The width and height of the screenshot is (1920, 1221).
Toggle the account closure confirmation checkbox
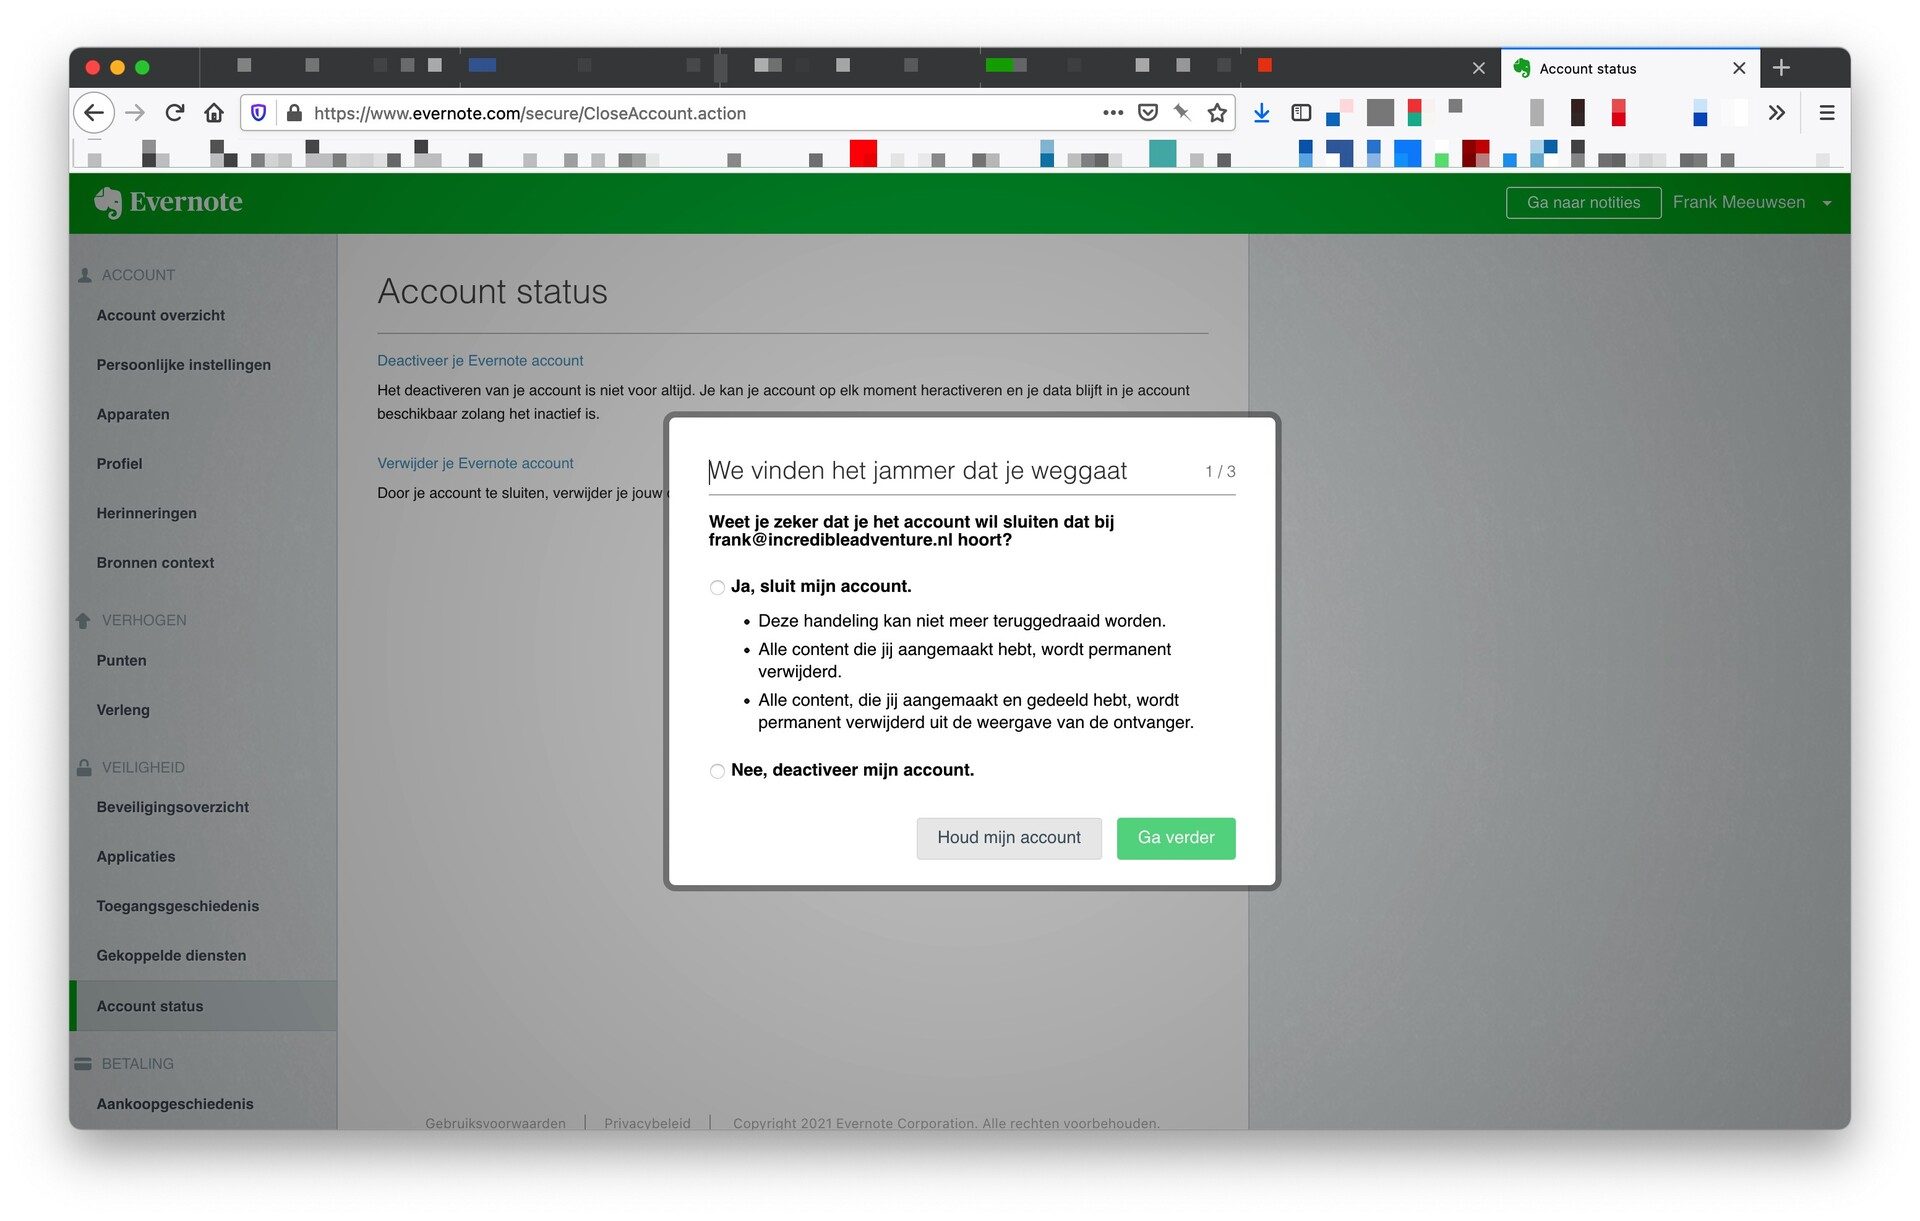coord(718,586)
